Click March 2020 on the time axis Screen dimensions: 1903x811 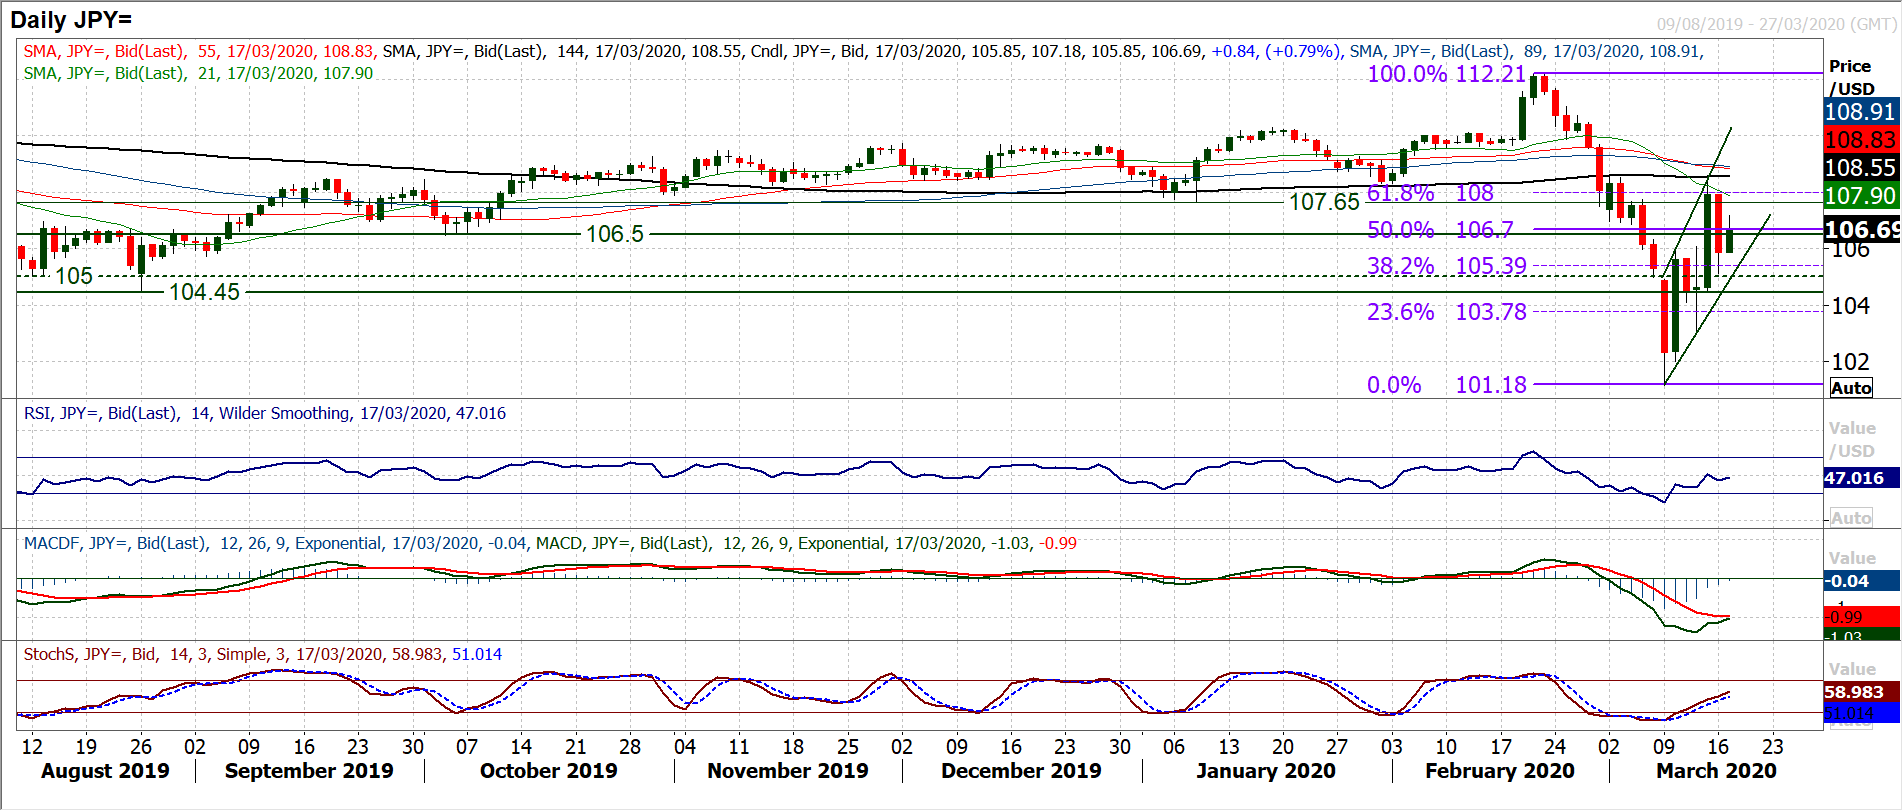coord(1716,771)
